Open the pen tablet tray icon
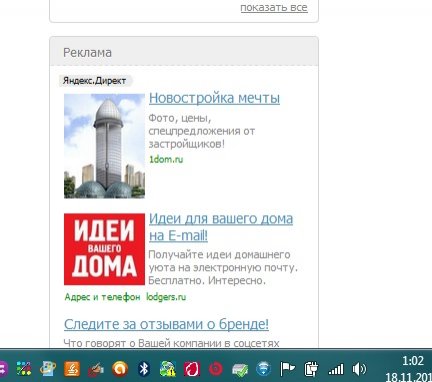The height and width of the screenshot is (382, 432). [x=96, y=369]
